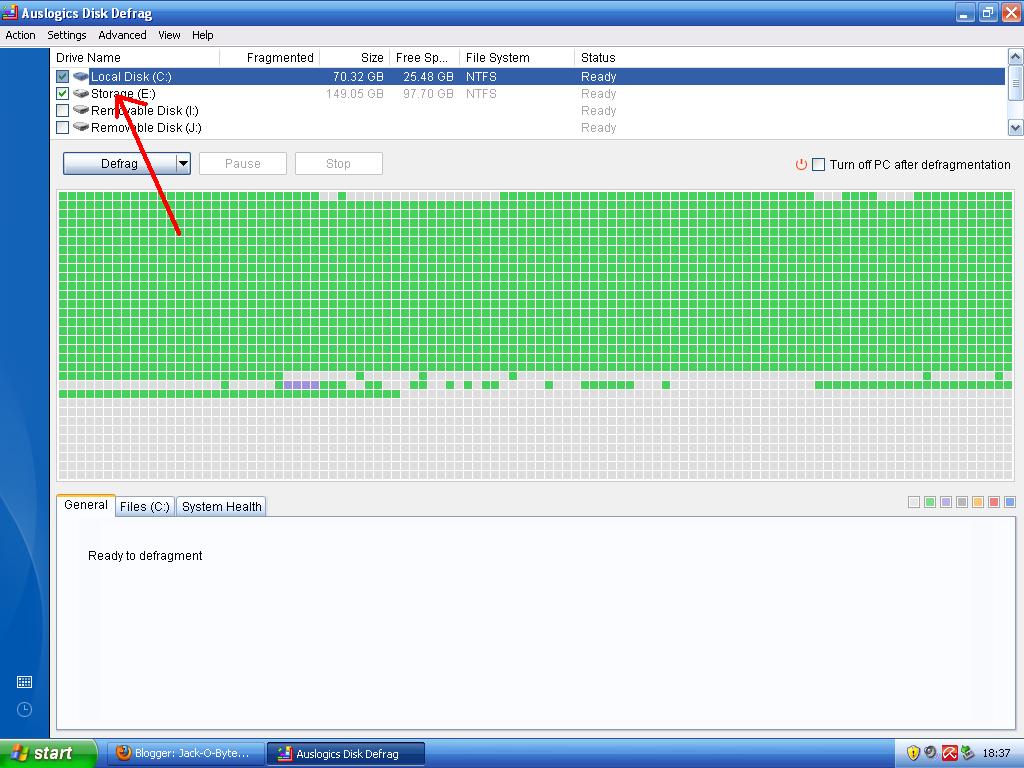Click the Defrag button
Viewport: 1024px width, 768px height.
coord(120,163)
